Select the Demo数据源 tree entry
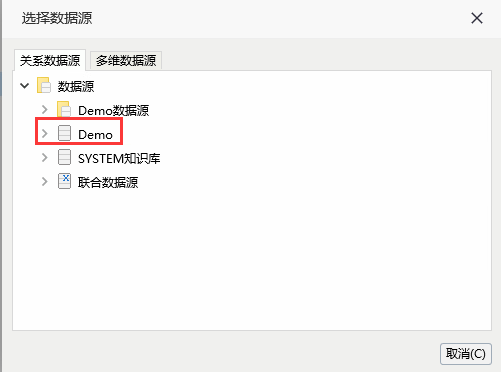501x372 pixels. pyautogui.click(x=114, y=110)
